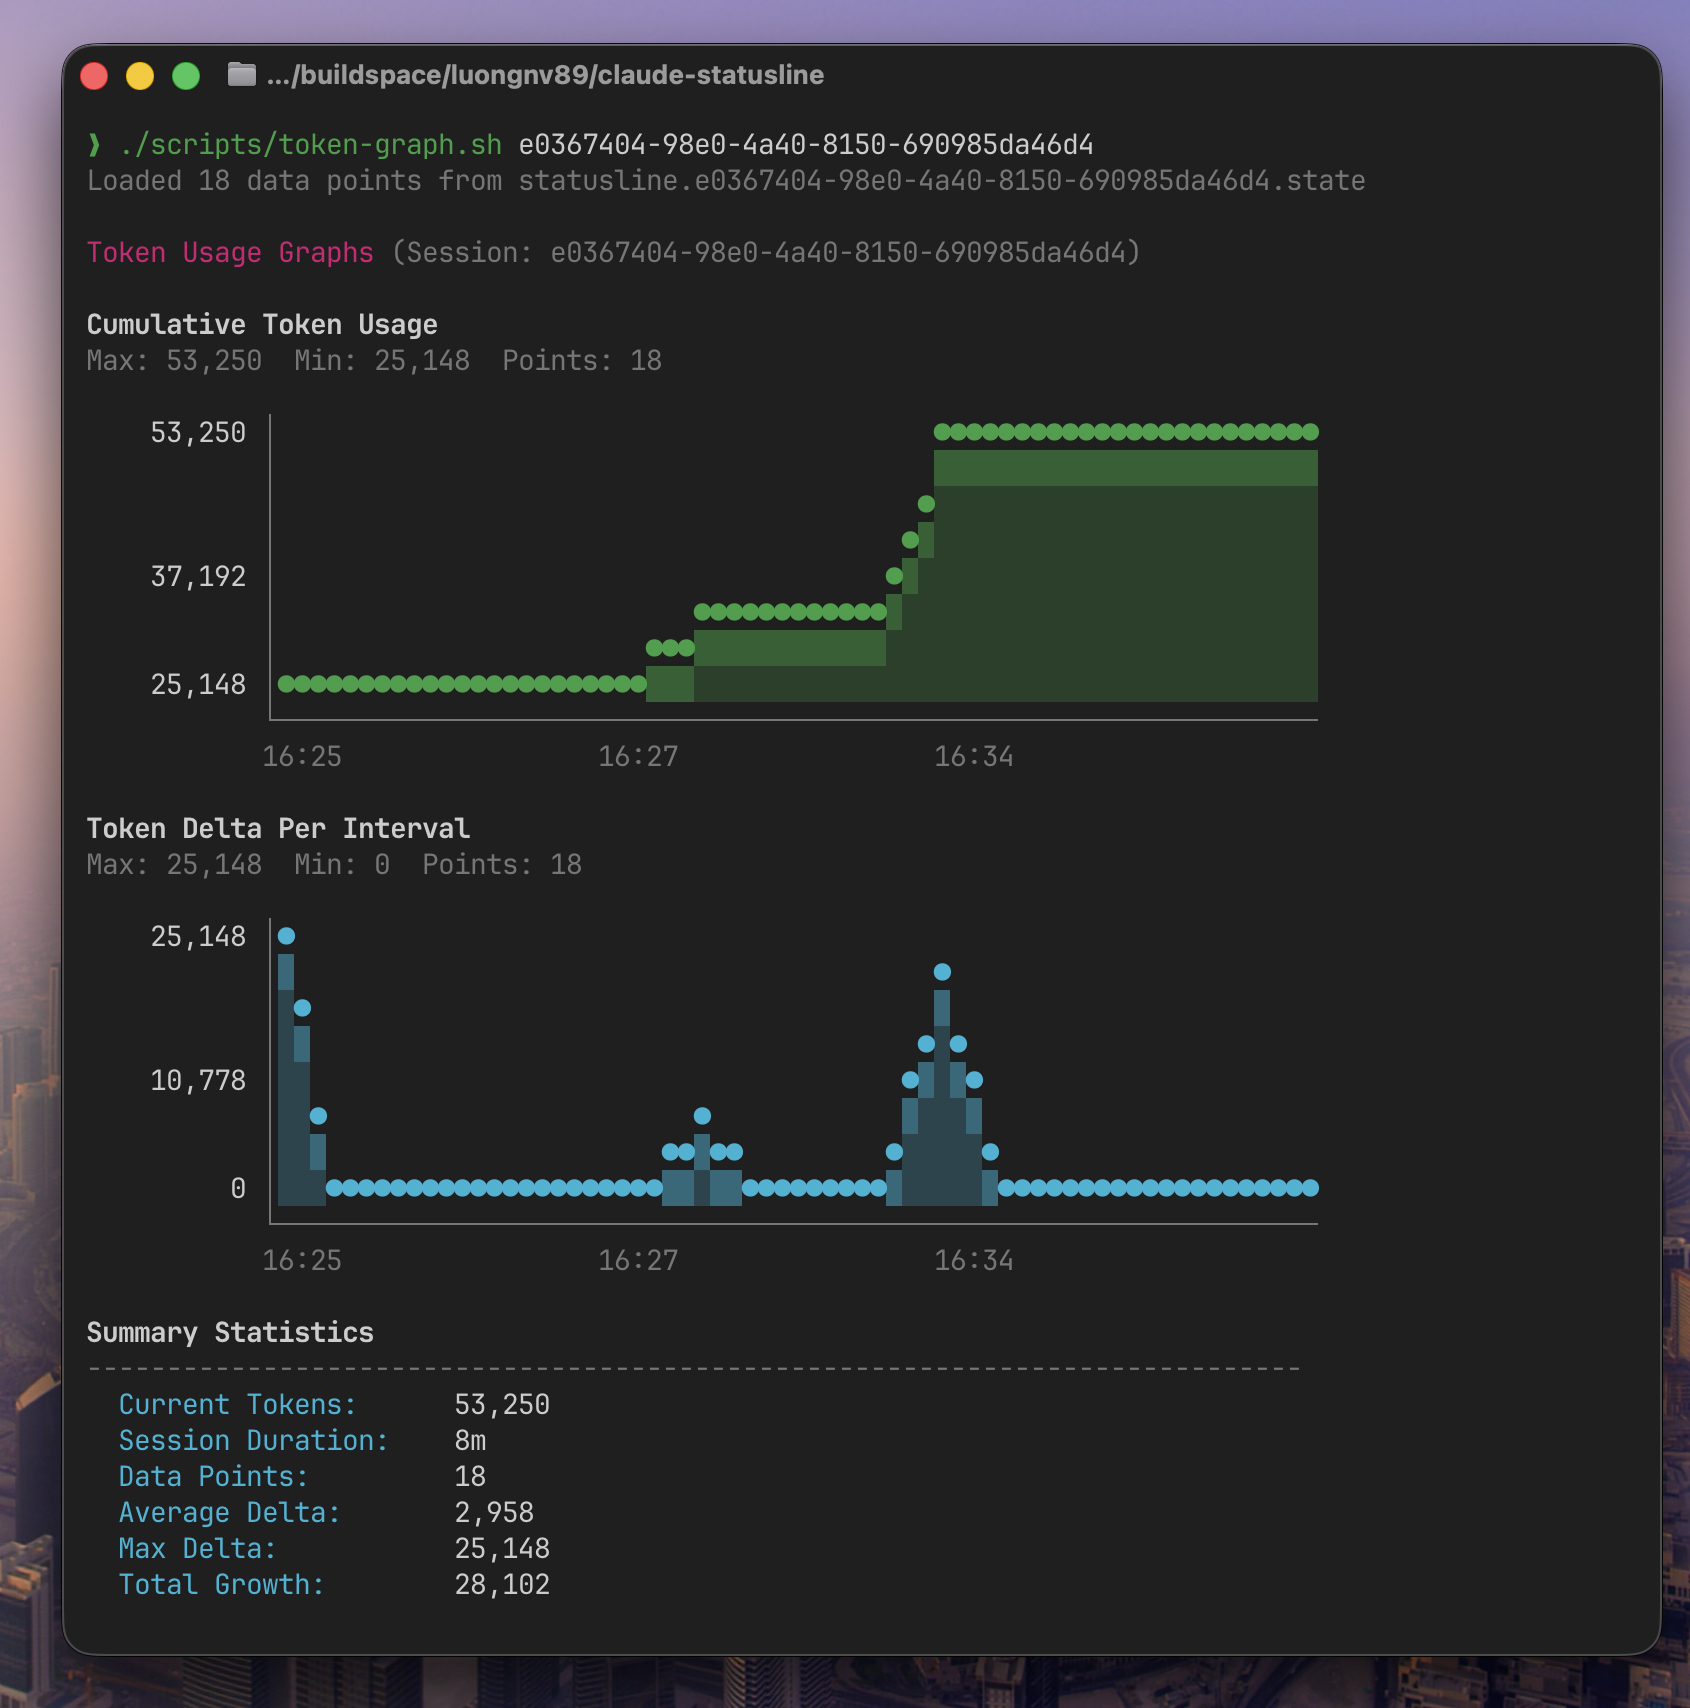
Task: Click the green dot at the step near 16:34
Action: 925,506
